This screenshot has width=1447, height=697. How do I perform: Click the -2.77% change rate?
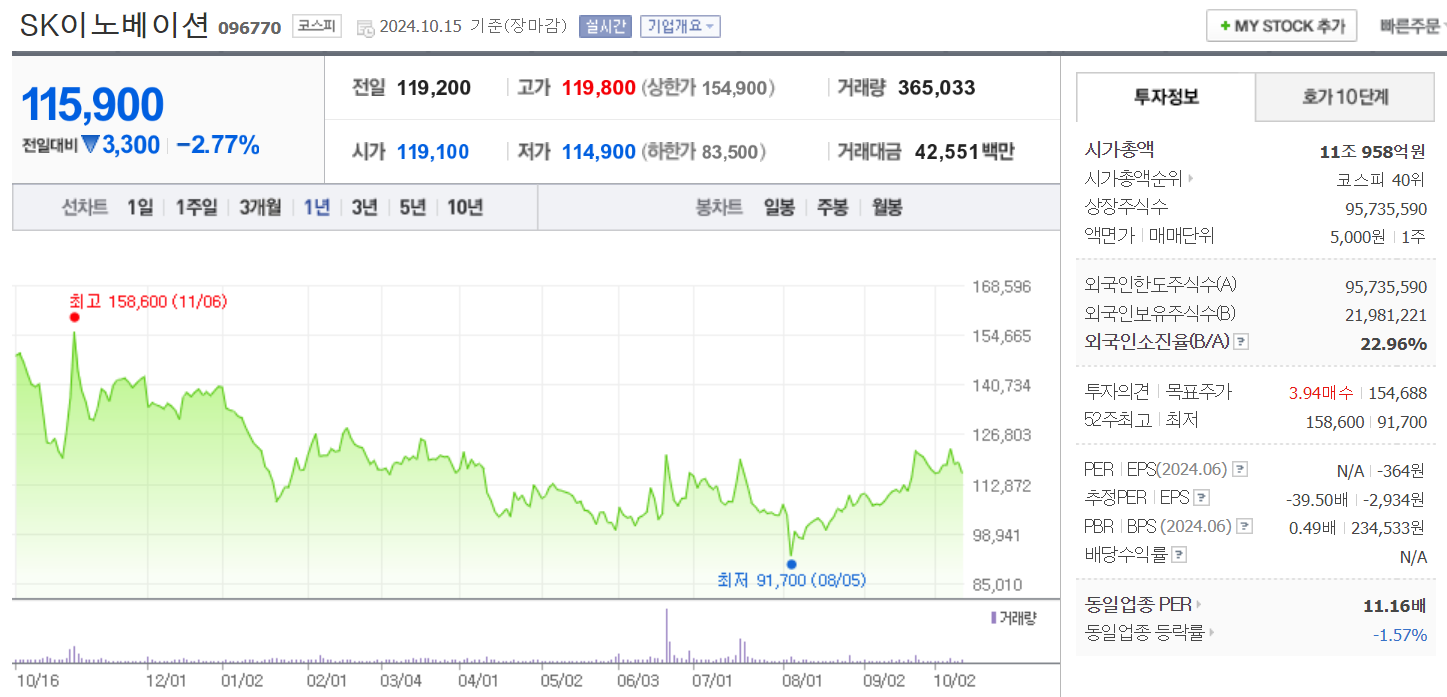218,145
